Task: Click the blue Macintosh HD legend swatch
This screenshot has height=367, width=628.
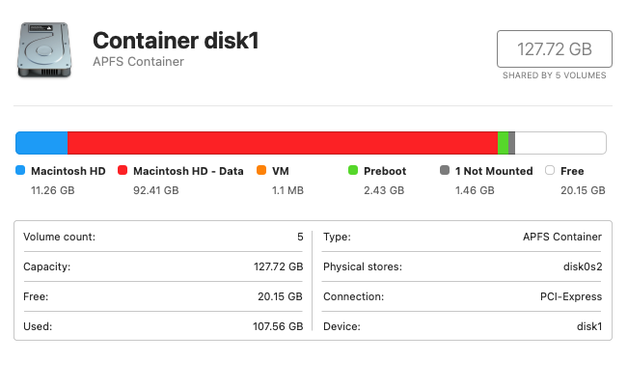Action: pos(20,170)
